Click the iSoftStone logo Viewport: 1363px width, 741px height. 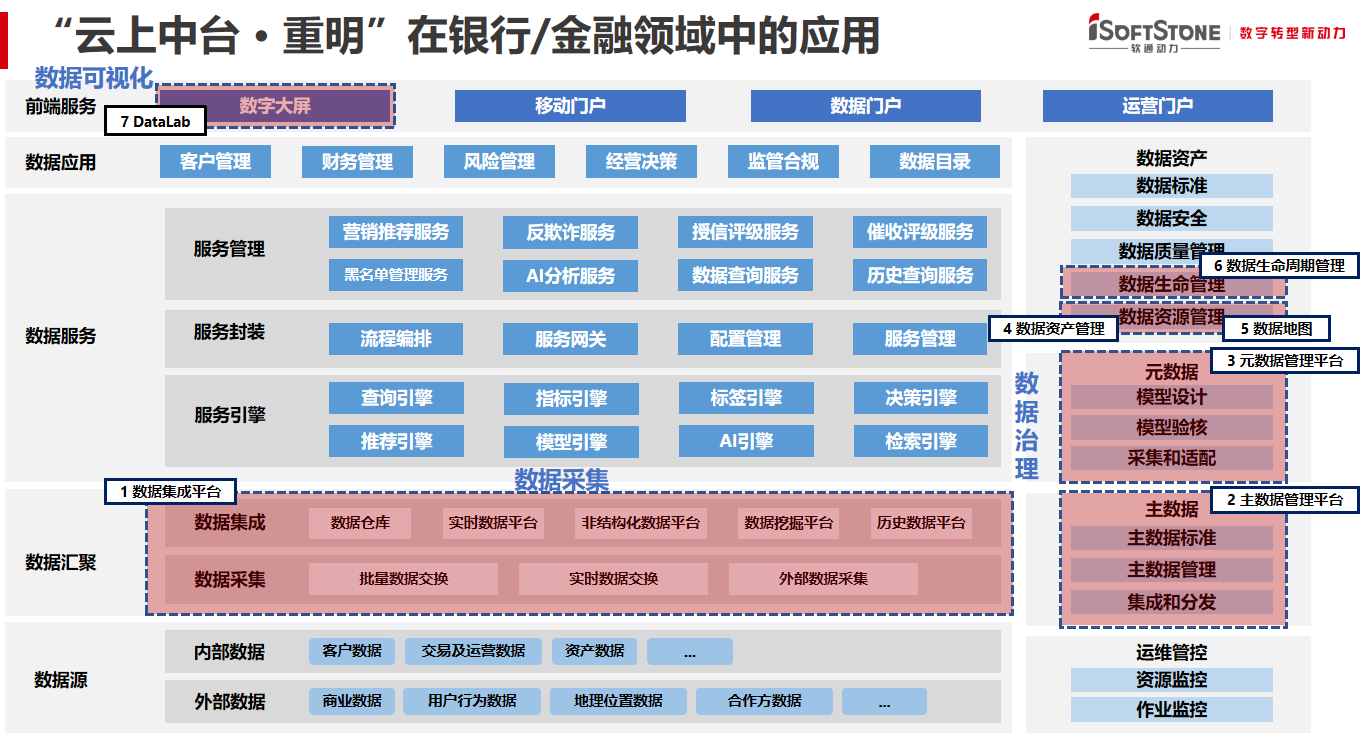pos(1154,33)
